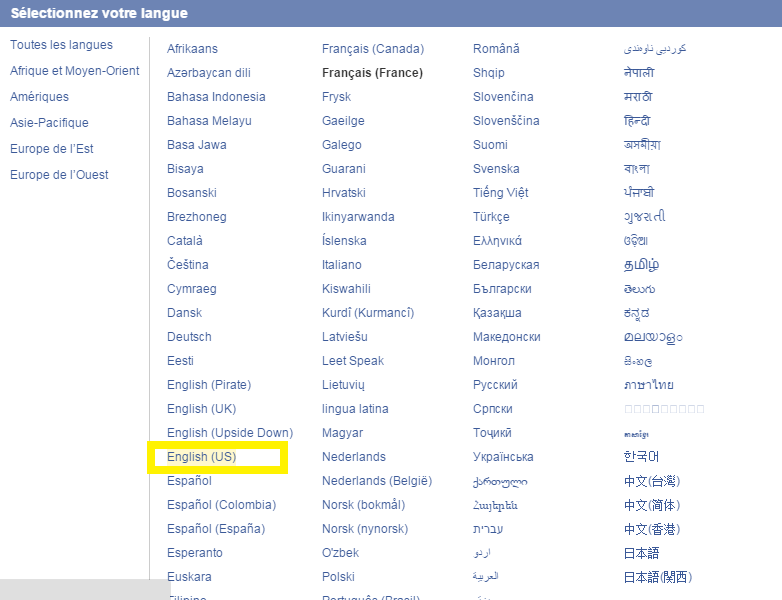Choose Français (Canada)
Screen dimensions: 782x600
click(373, 49)
